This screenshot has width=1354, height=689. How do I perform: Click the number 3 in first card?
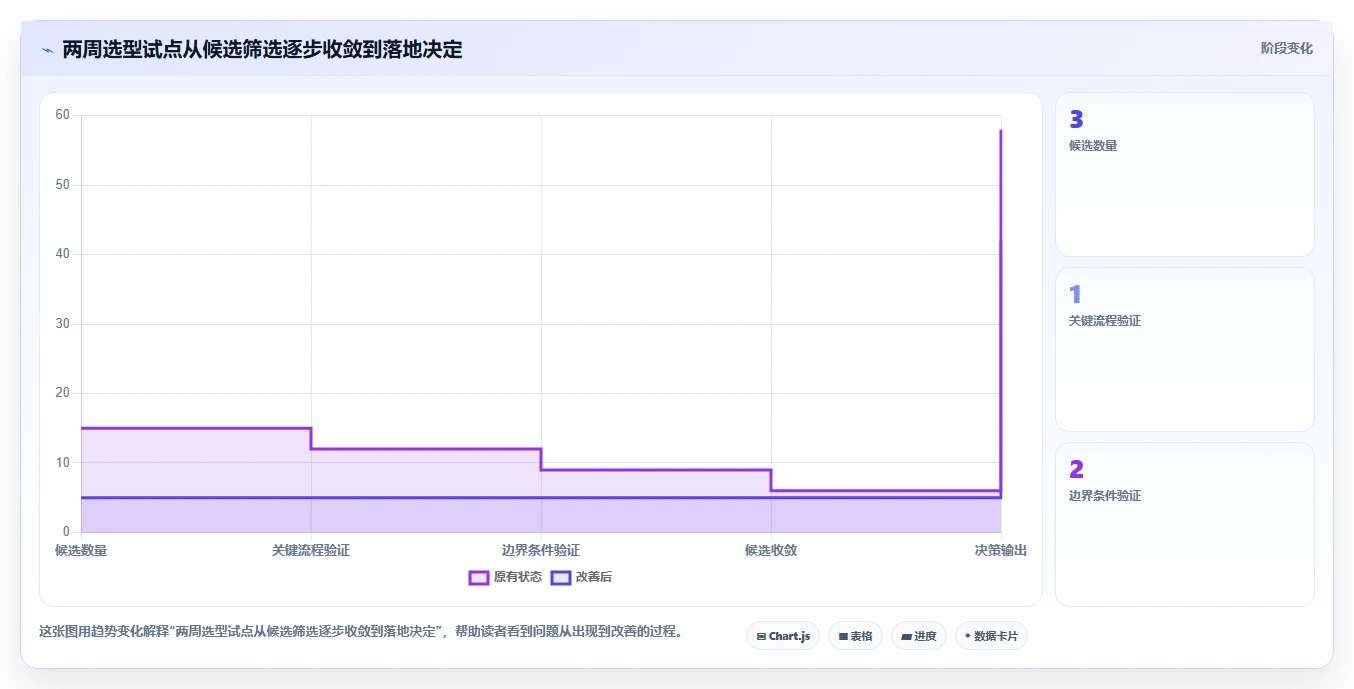pyautogui.click(x=1076, y=120)
